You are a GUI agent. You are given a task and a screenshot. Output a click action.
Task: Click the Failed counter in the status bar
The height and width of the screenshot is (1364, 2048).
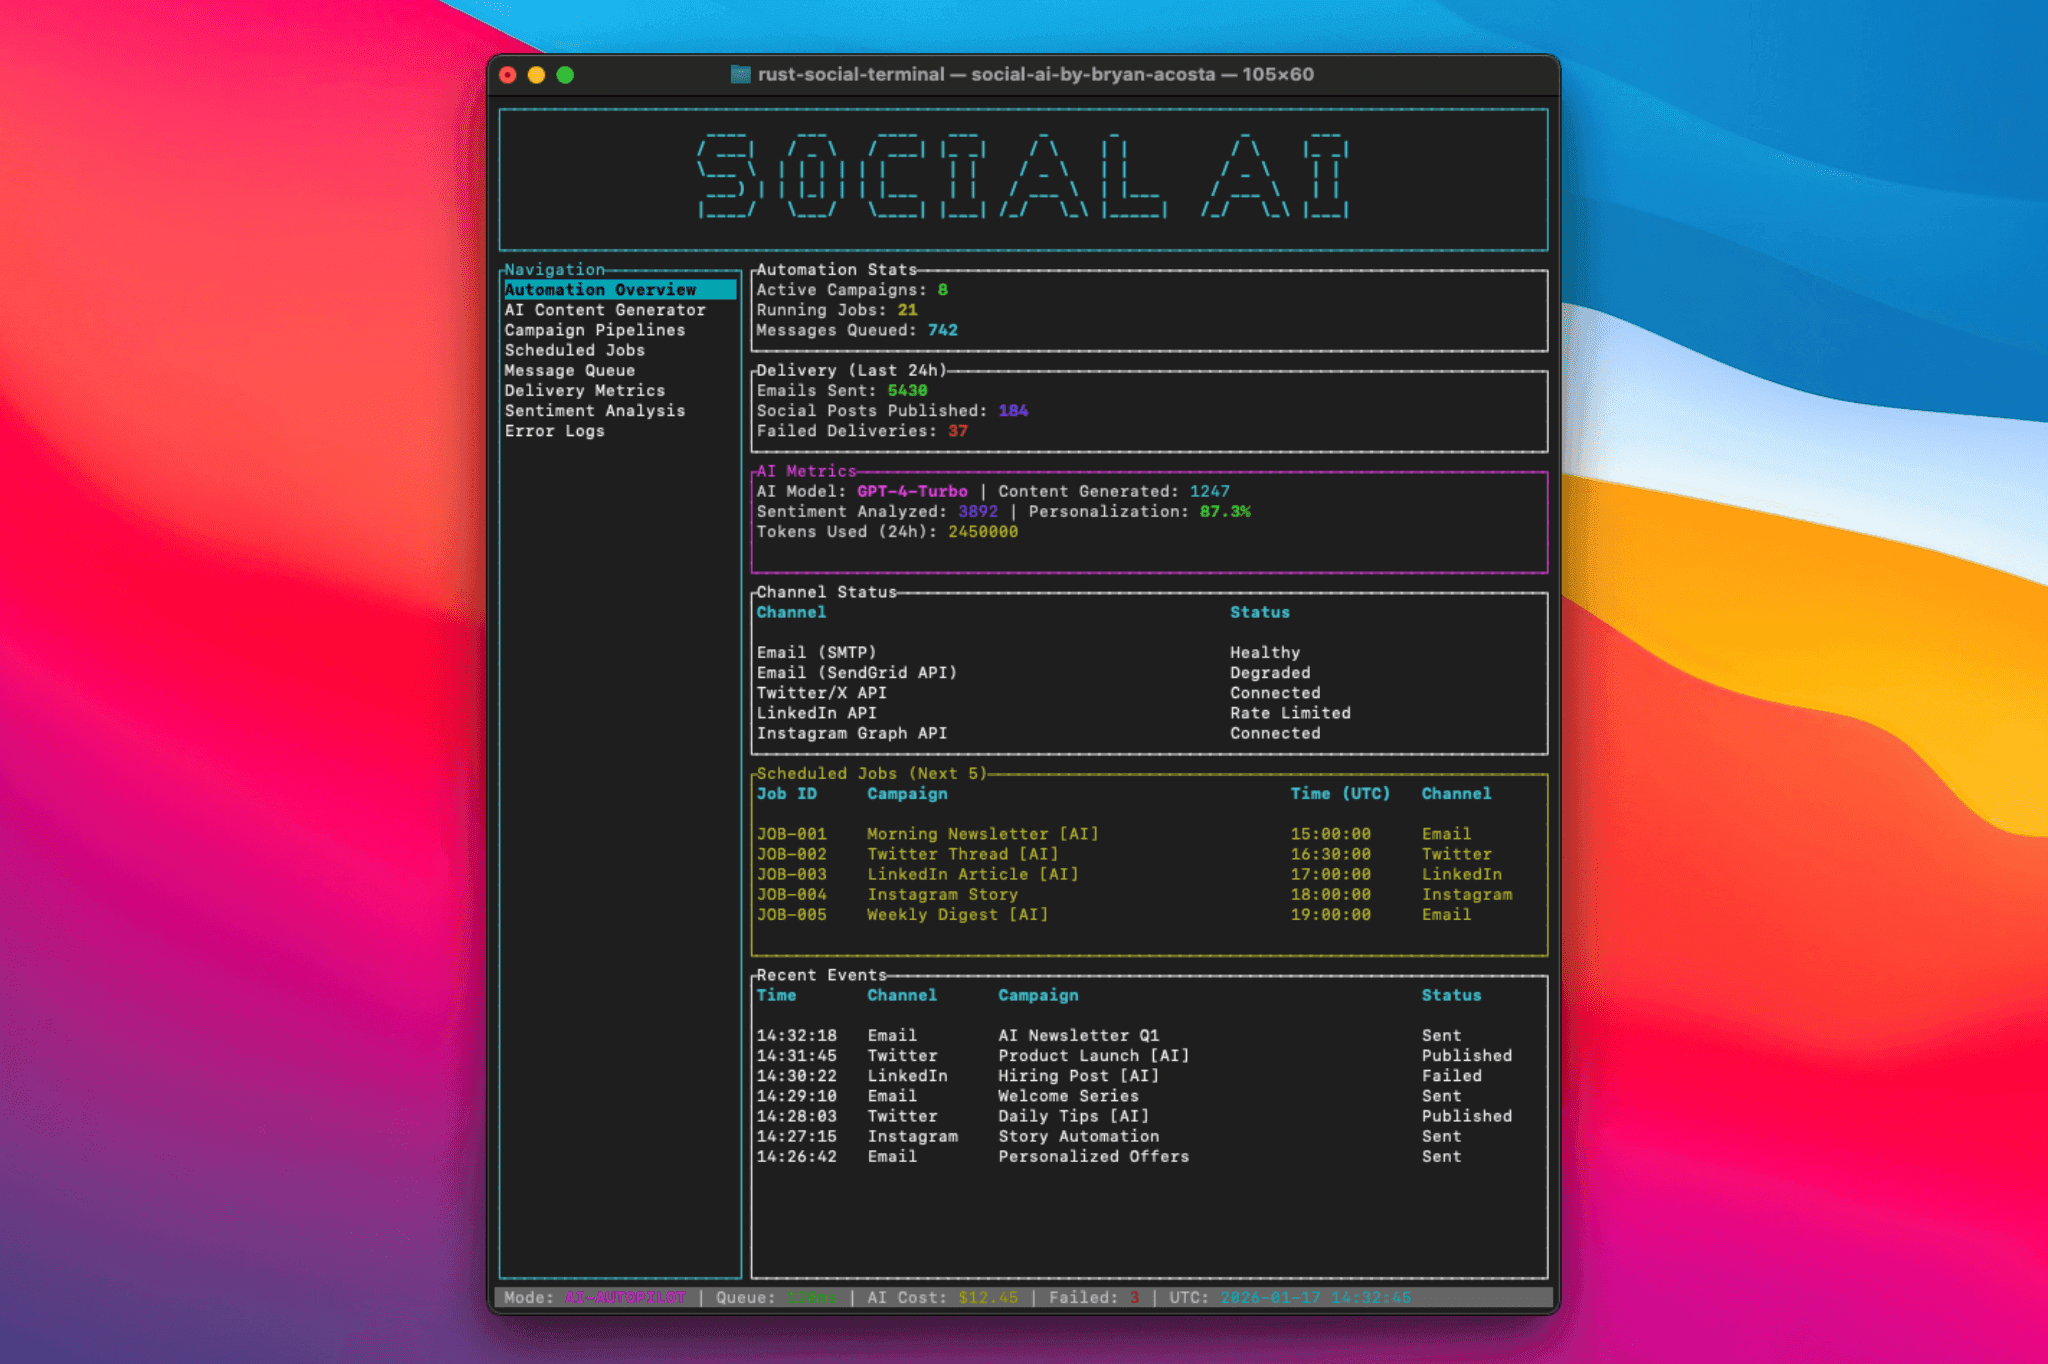(x=1134, y=1297)
